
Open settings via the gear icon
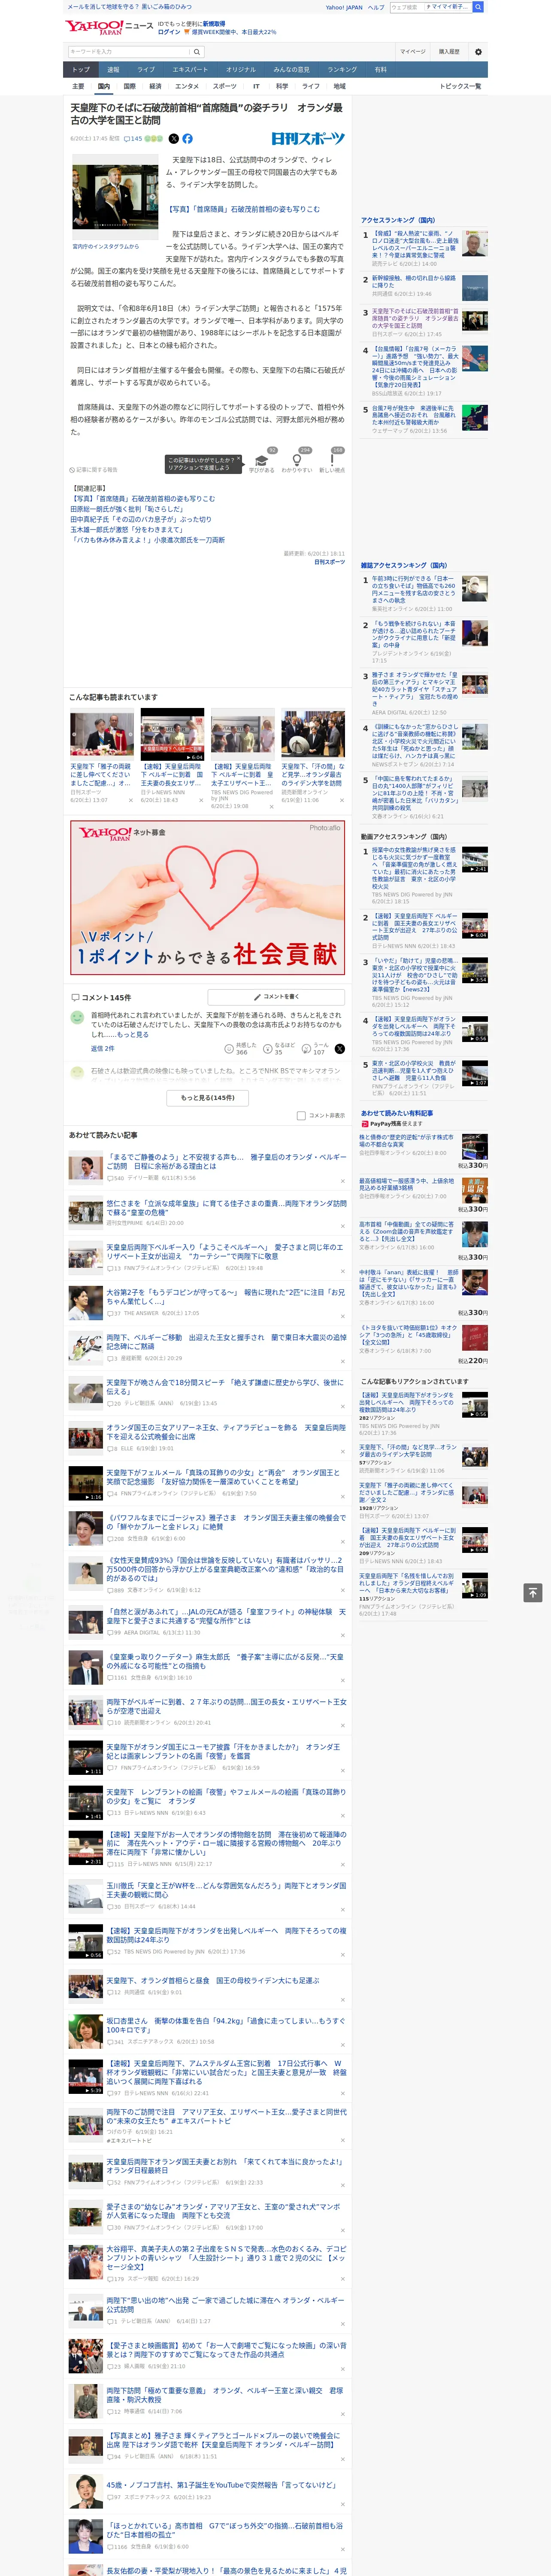(478, 52)
